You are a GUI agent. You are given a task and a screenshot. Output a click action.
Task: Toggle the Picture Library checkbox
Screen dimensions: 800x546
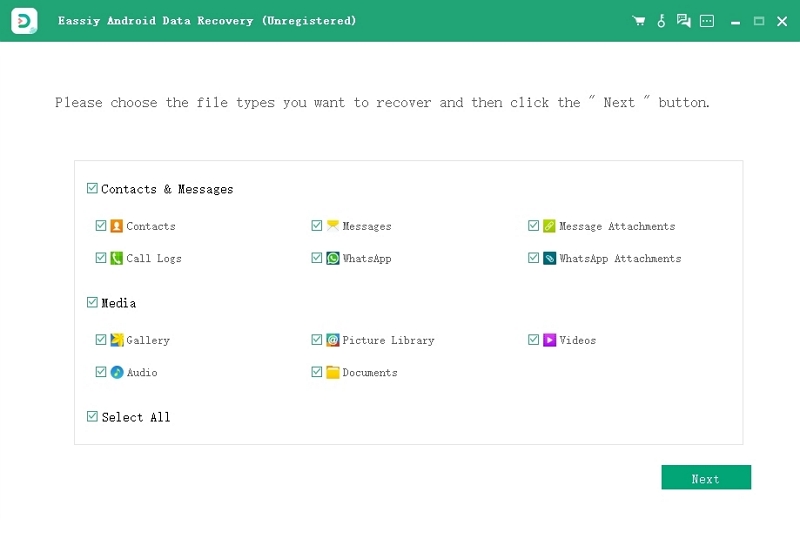pyautogui.click(x=317, y=340)
